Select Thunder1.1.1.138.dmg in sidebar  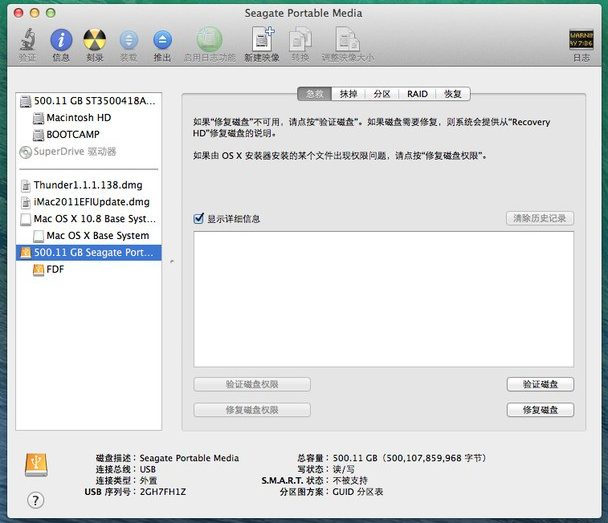pos(89,185)
